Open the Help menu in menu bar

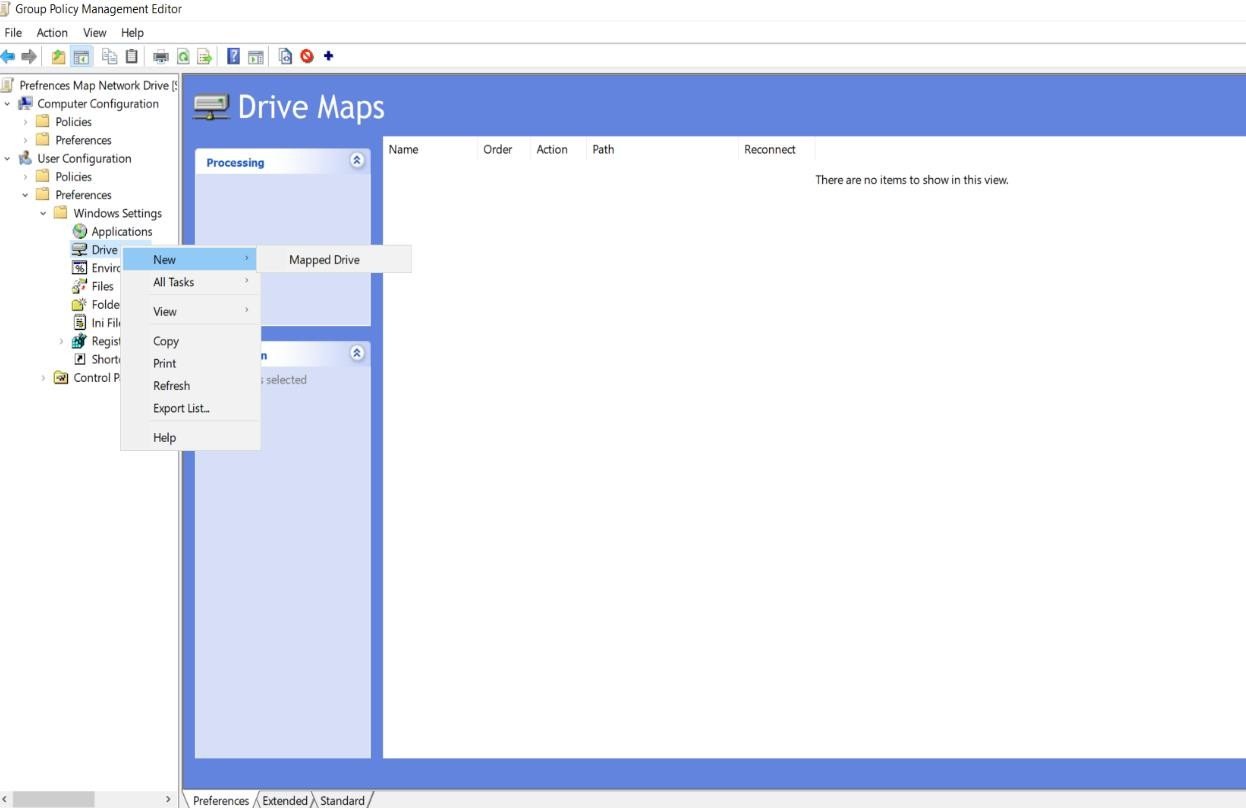132,33
